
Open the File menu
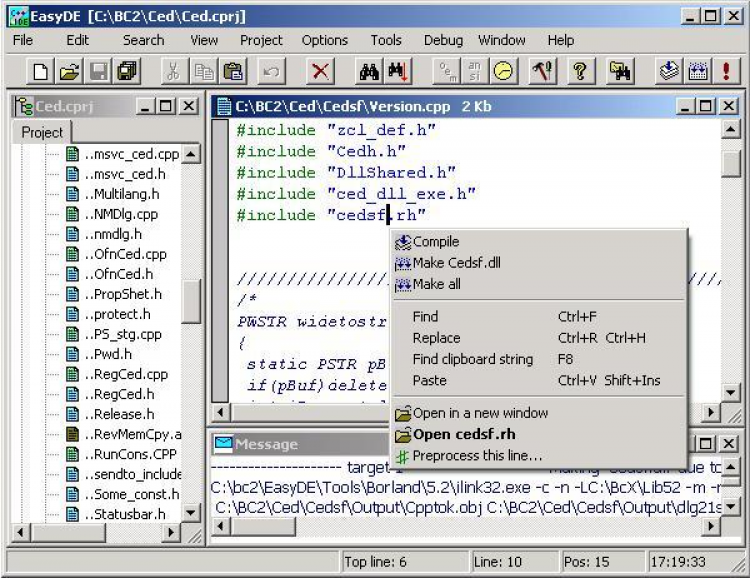click(x=23, y=40)
